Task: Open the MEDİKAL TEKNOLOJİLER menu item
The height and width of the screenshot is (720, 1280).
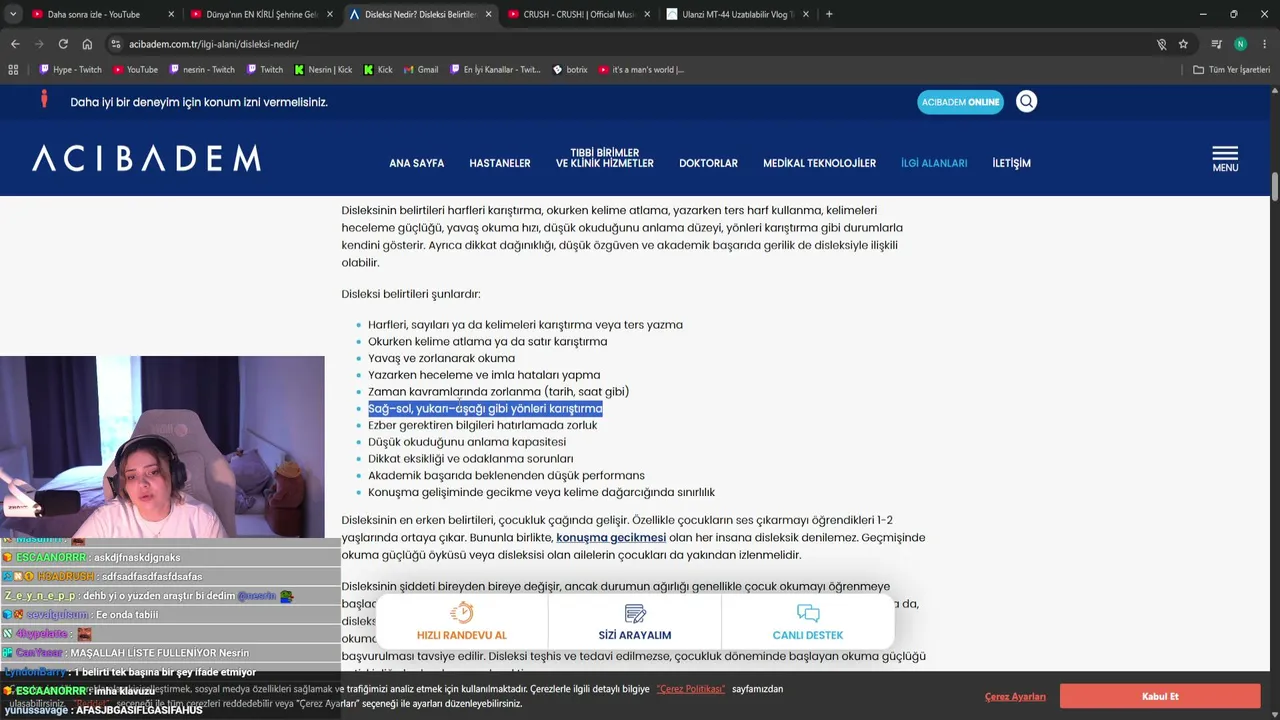Action: (819, 163)
